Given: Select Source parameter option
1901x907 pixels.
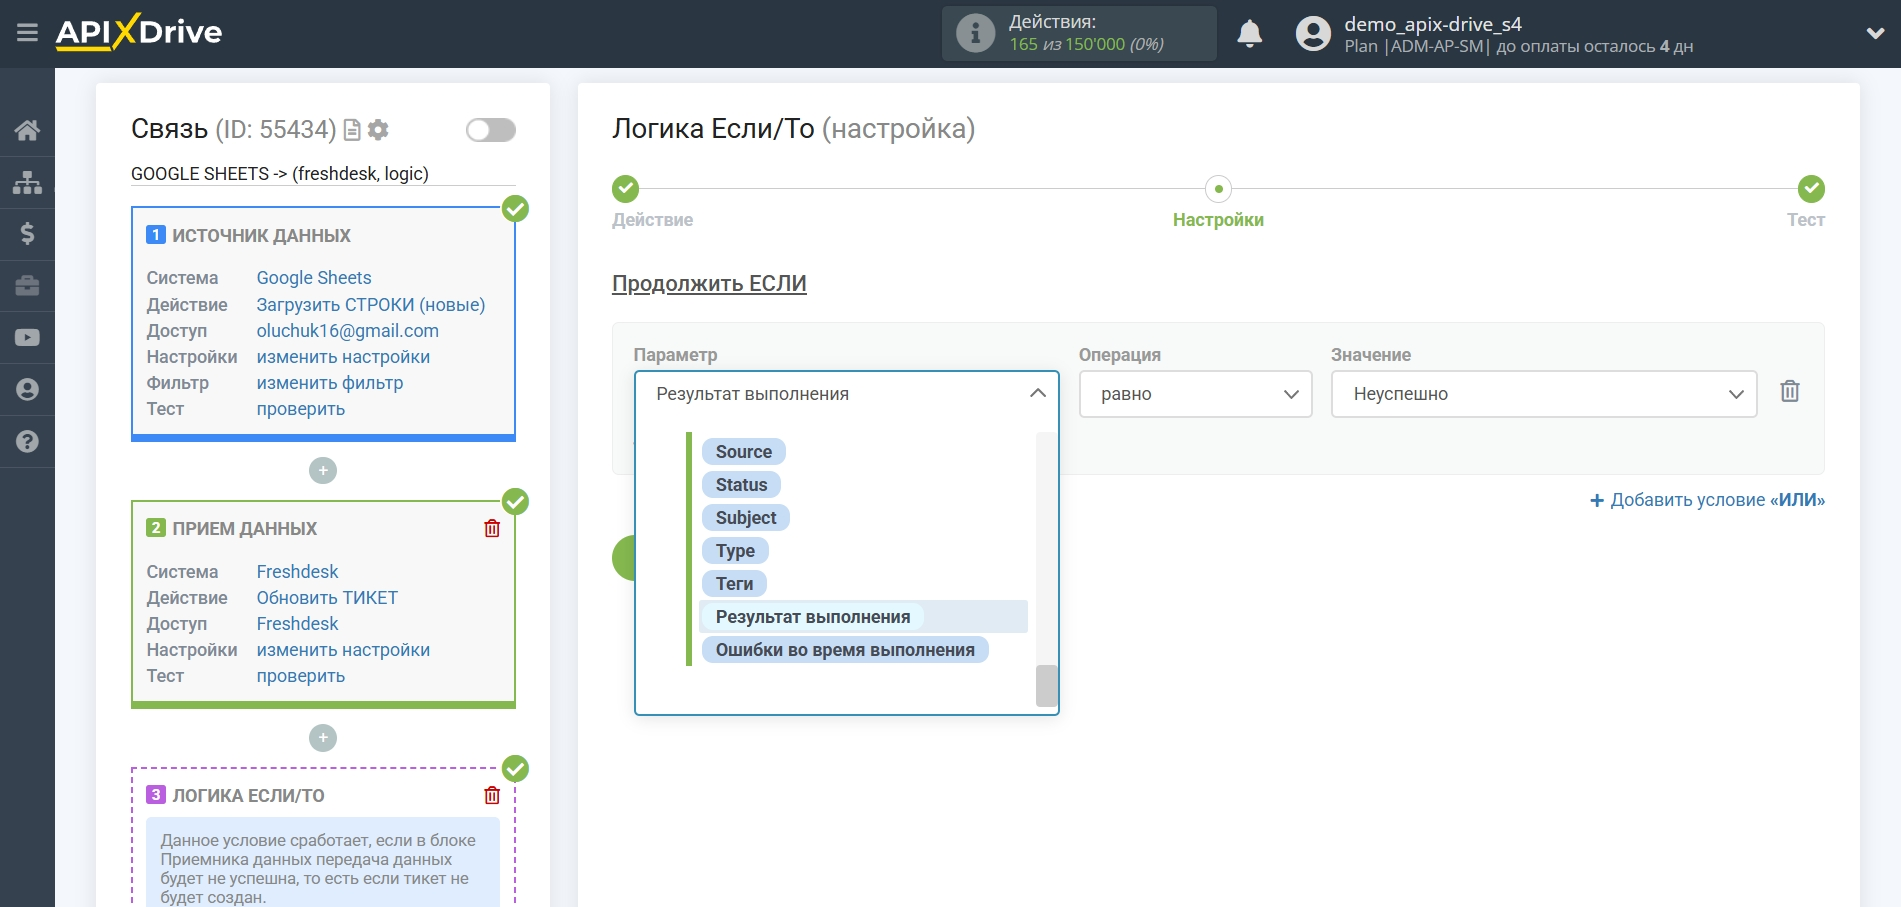Looking at the screenshot, I should [x=744, y=452].
